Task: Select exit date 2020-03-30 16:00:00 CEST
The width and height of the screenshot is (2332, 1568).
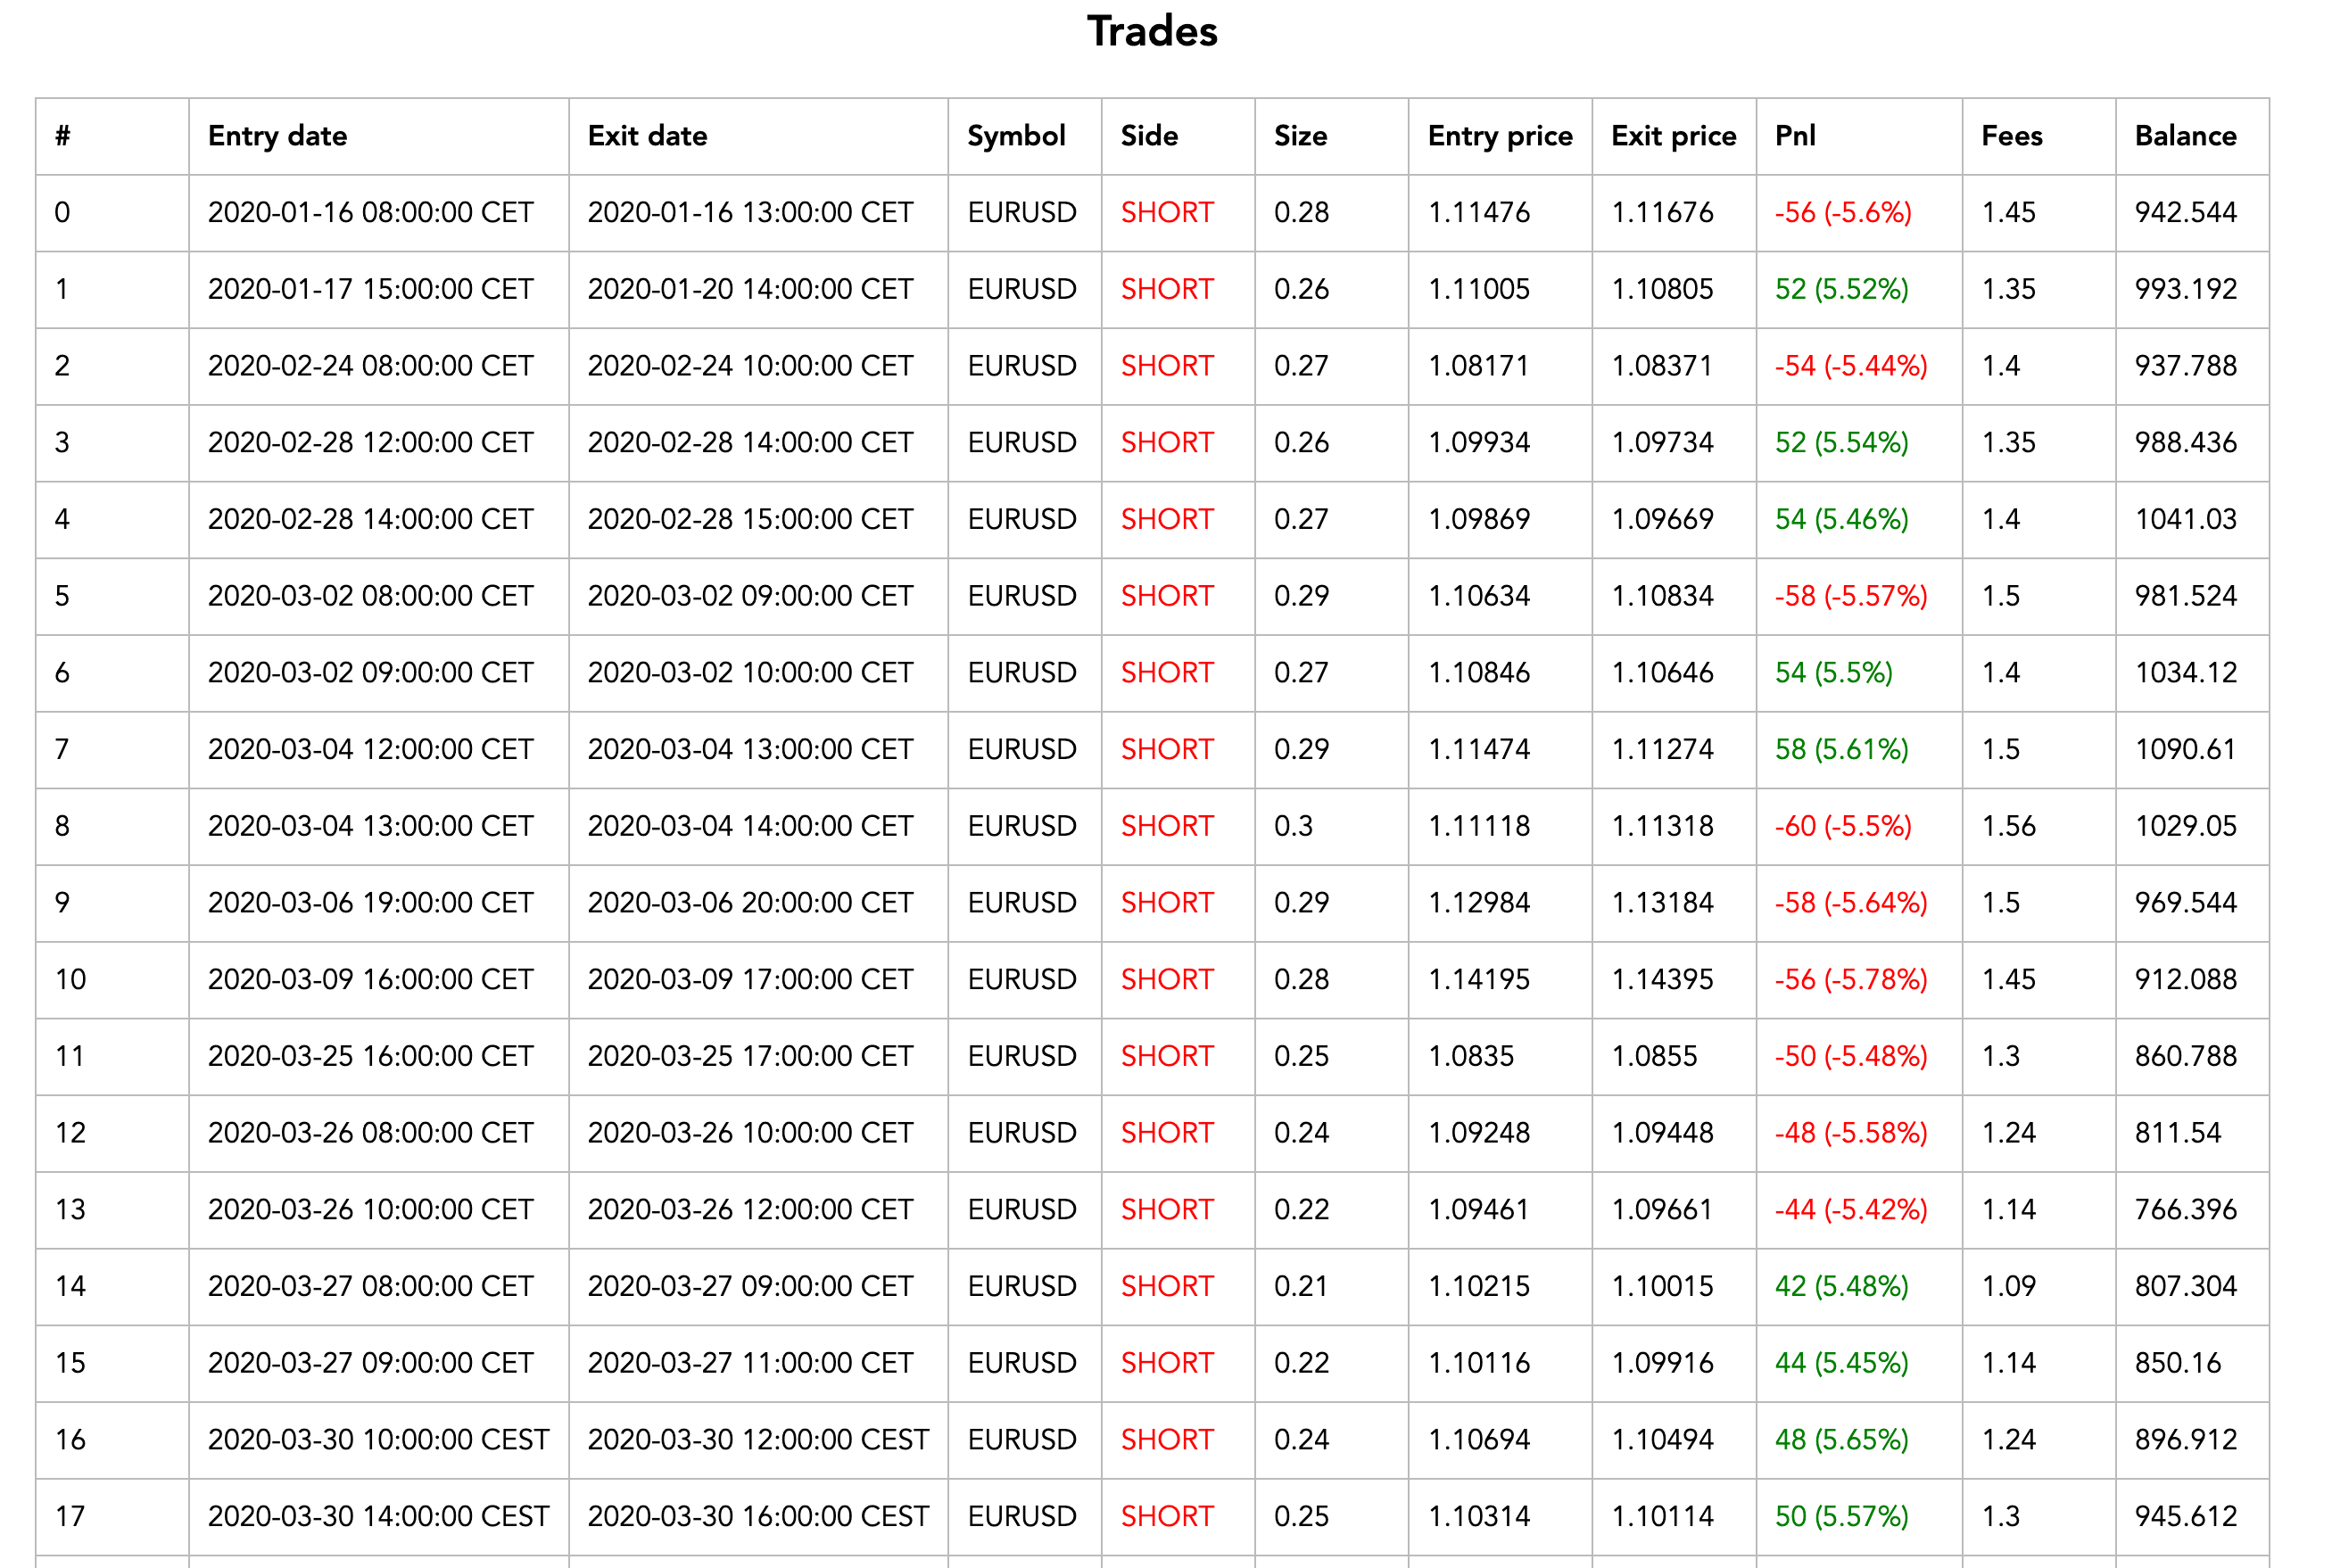Action: point(757,1517)
